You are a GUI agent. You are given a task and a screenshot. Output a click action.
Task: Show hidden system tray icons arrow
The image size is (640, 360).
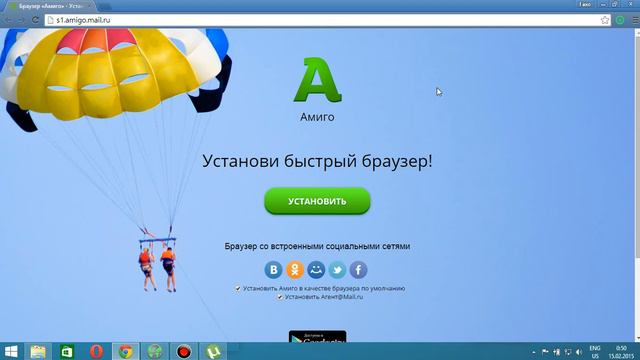(533, 352)
